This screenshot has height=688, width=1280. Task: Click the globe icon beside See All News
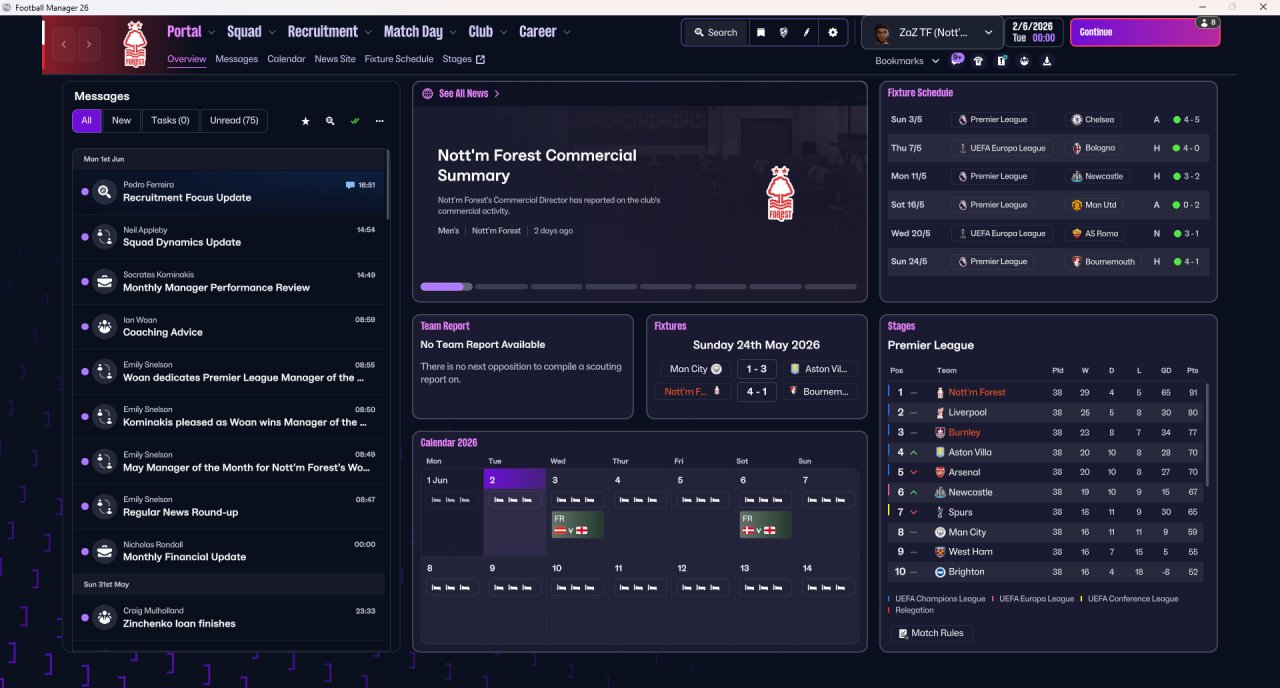[x=428, y=93]
